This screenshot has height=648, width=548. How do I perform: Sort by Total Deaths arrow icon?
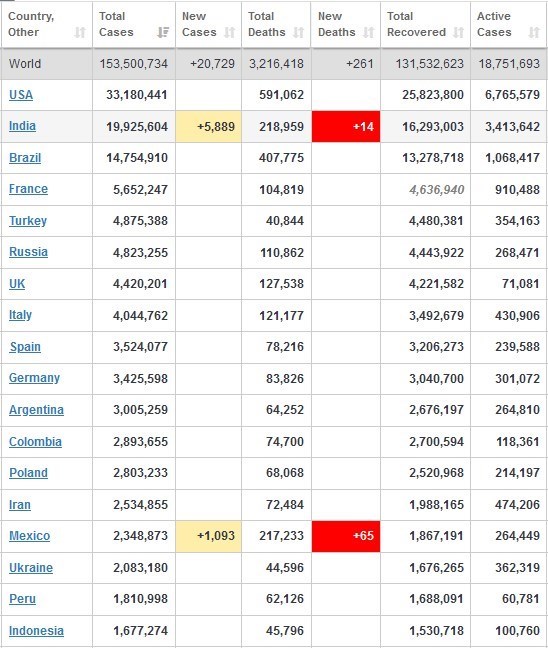click(x=298, y=32)
